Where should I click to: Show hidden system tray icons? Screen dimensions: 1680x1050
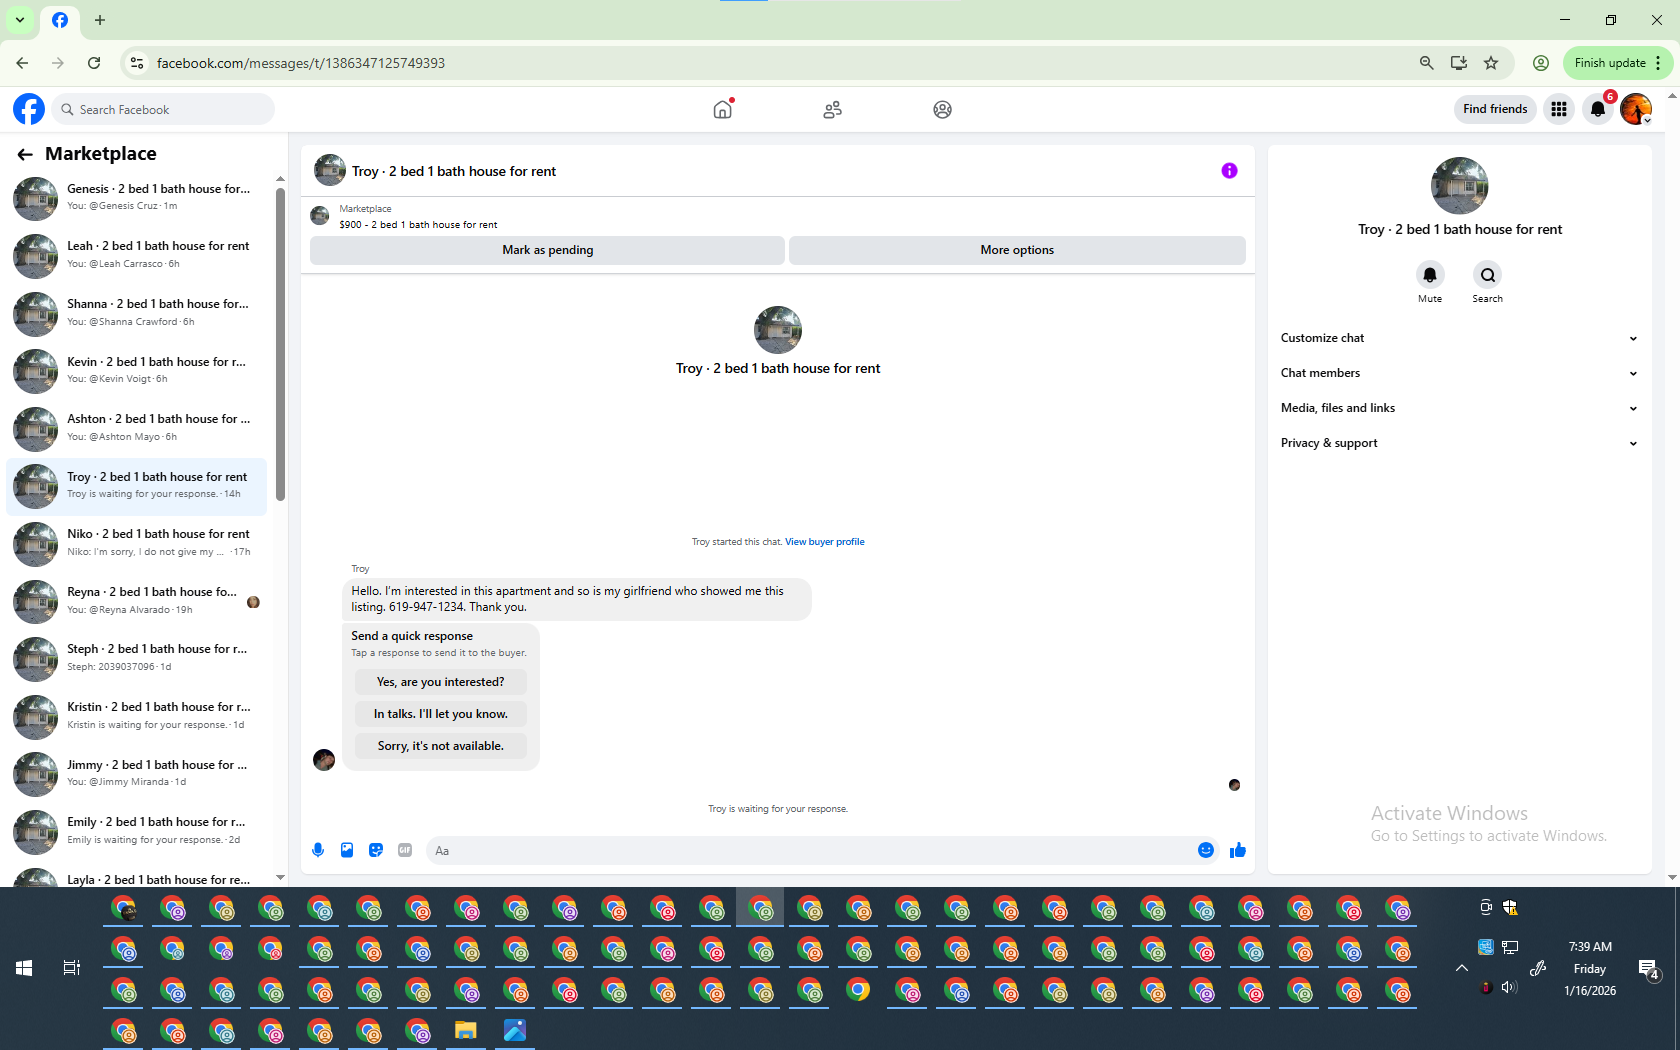tap(1461, 968)
